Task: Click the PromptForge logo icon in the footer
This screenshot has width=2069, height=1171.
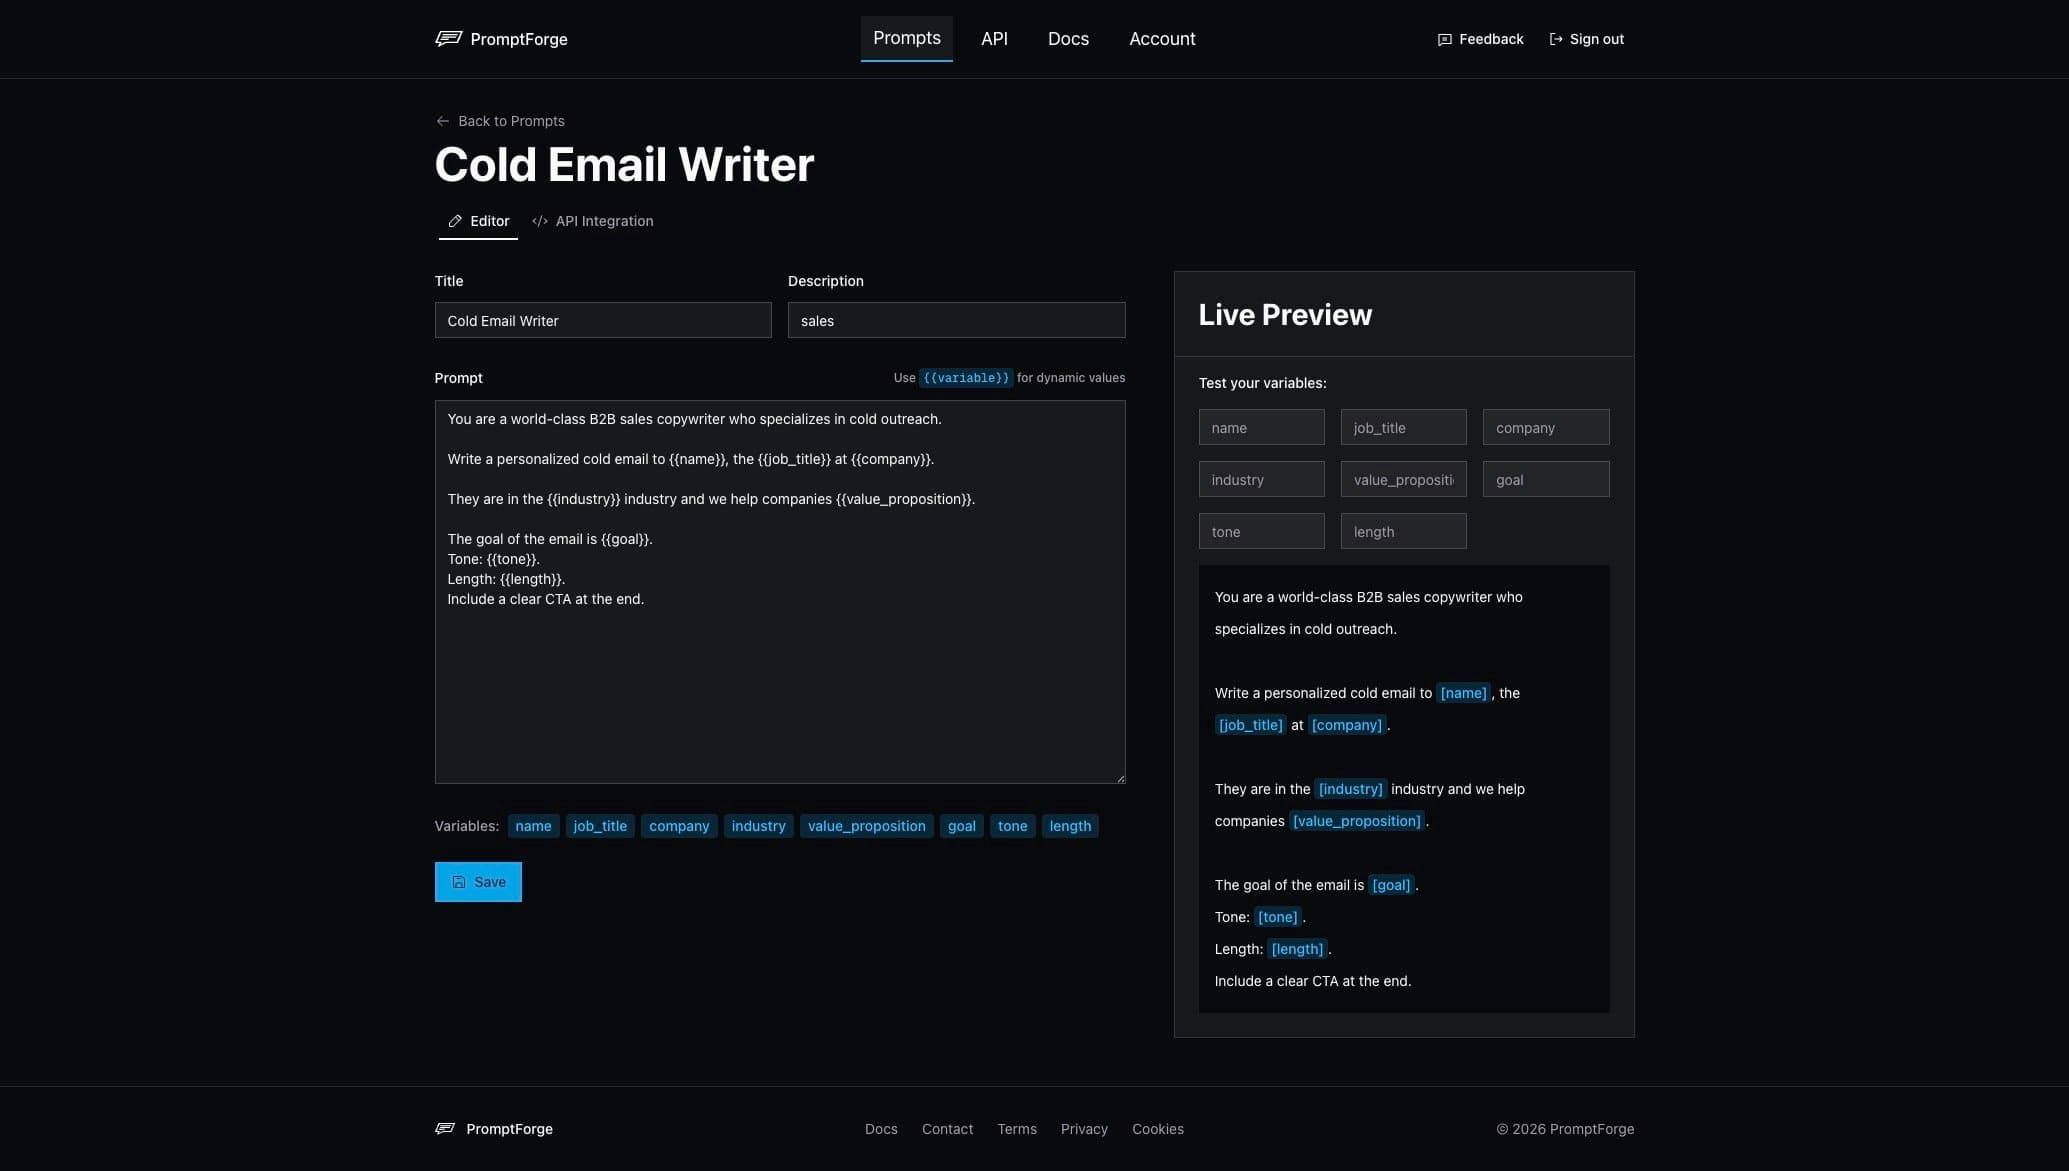Action: point(445,1128)
